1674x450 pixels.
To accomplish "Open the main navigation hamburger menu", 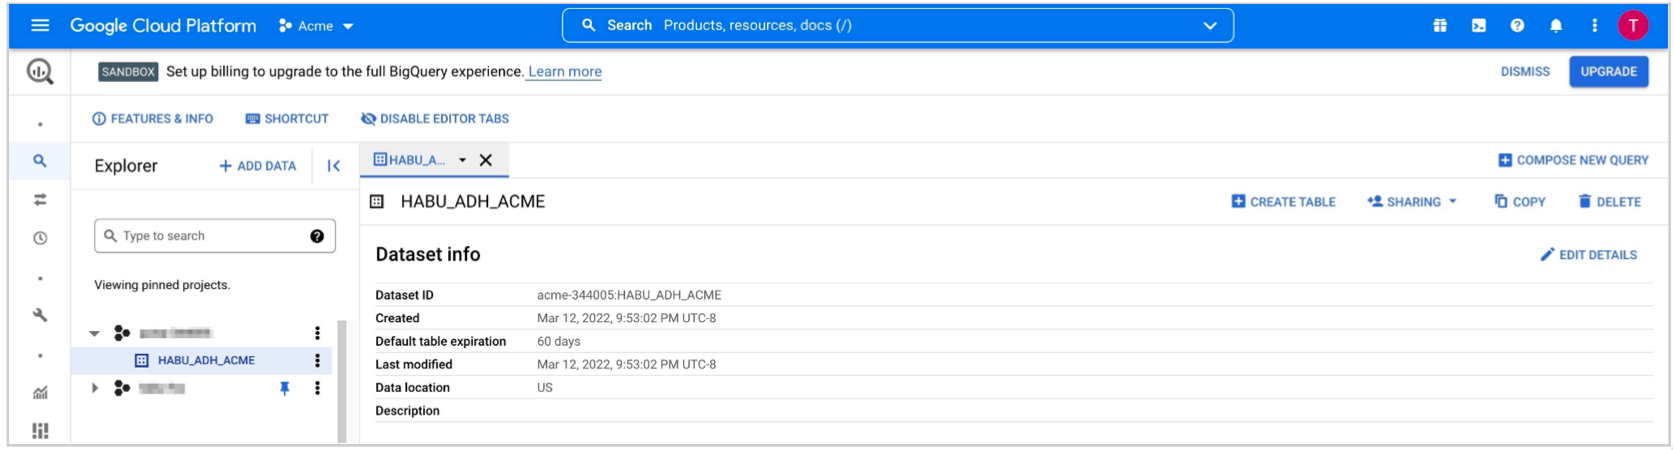I will pos(40,25).
